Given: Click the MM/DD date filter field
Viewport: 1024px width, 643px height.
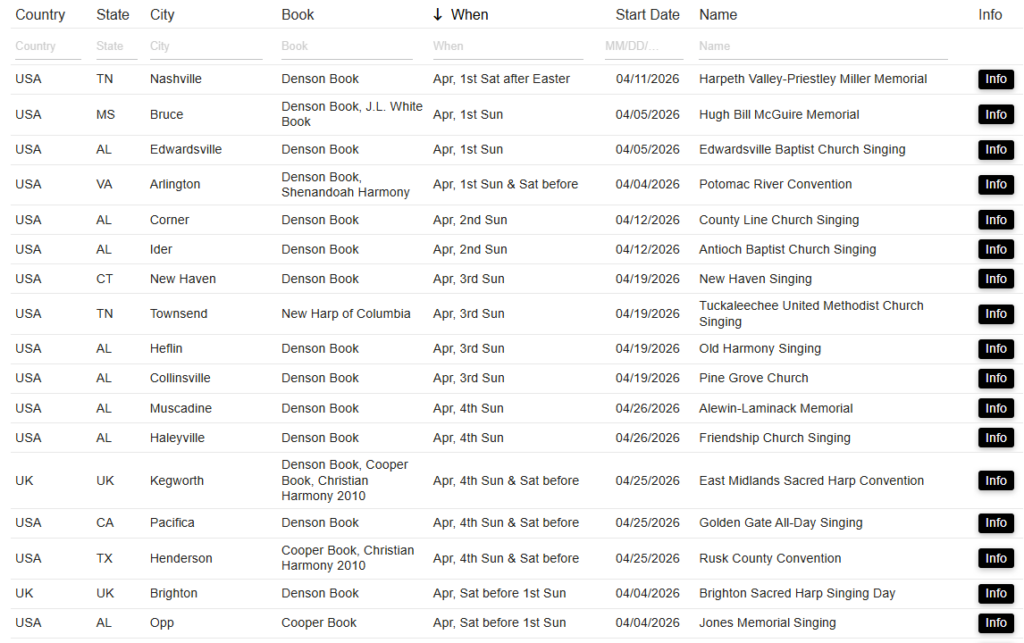Looking at the screenshot, I should (x=643, y=46).
